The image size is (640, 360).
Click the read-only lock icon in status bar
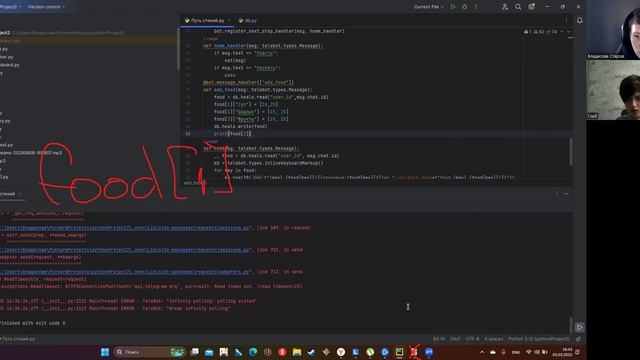point(578,339)
